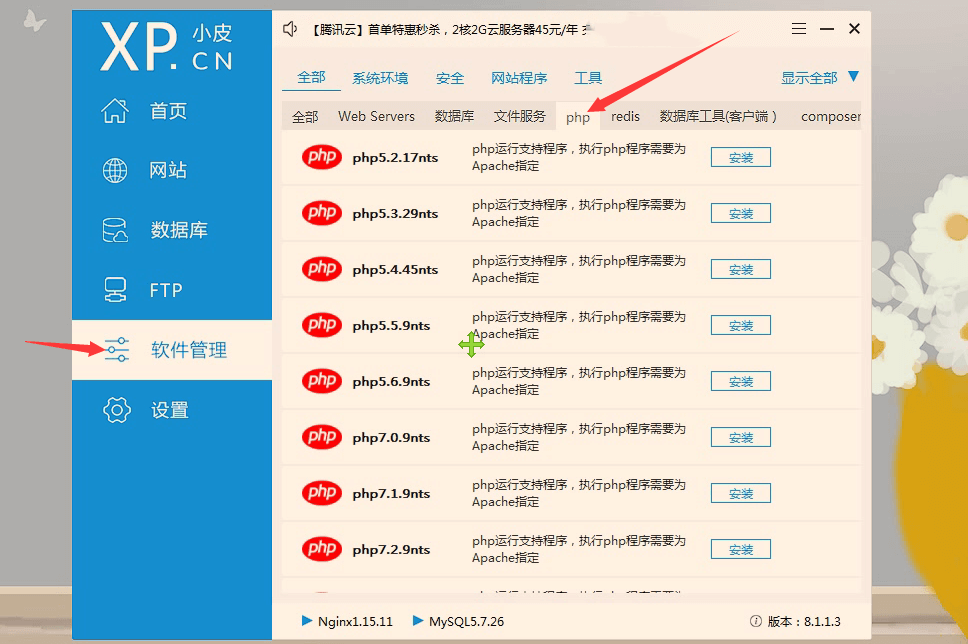Install php7.1.9nts with 安装 button
This screenshot has height=644, width=968.
(741, 493)
